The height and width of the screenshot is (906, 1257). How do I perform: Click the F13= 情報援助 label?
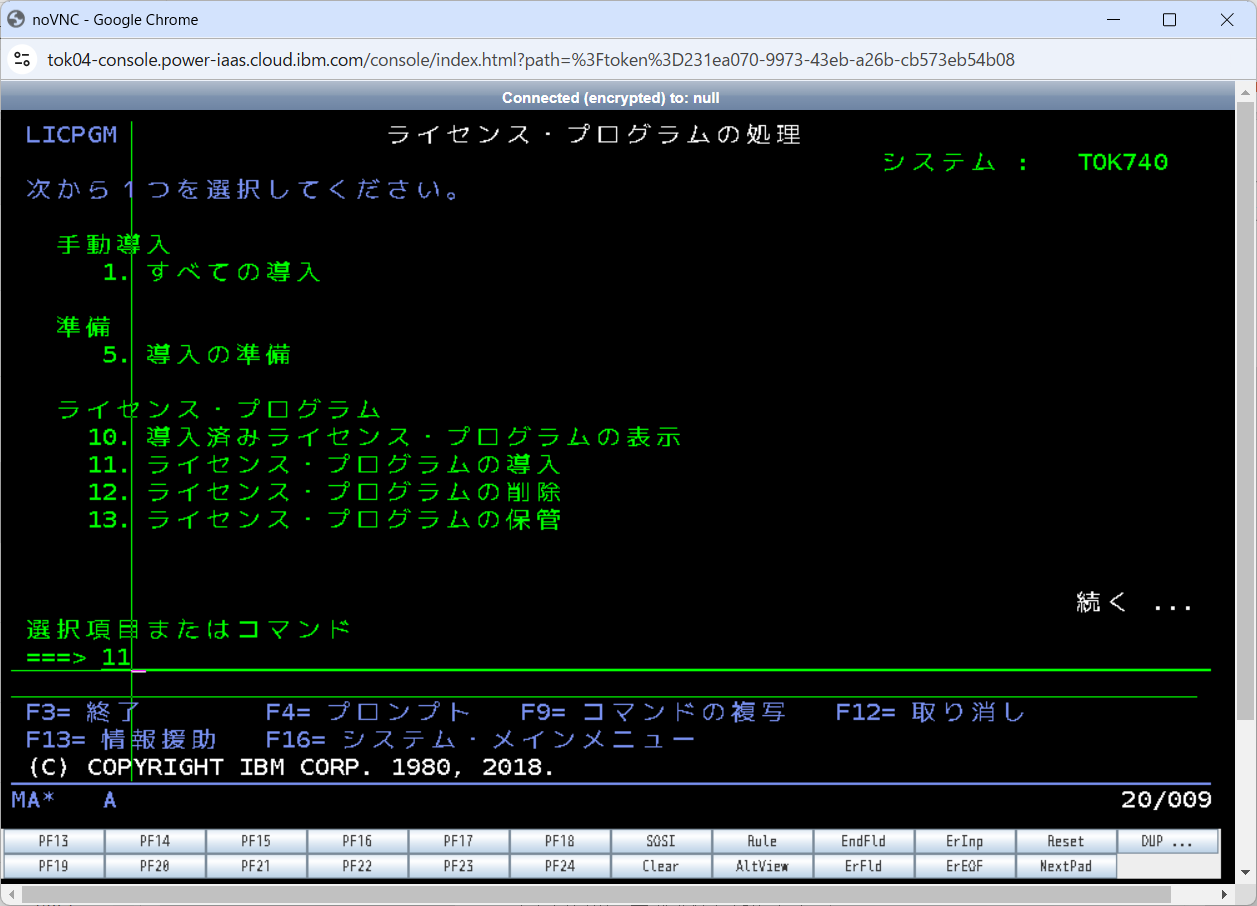tap(121, 740)
